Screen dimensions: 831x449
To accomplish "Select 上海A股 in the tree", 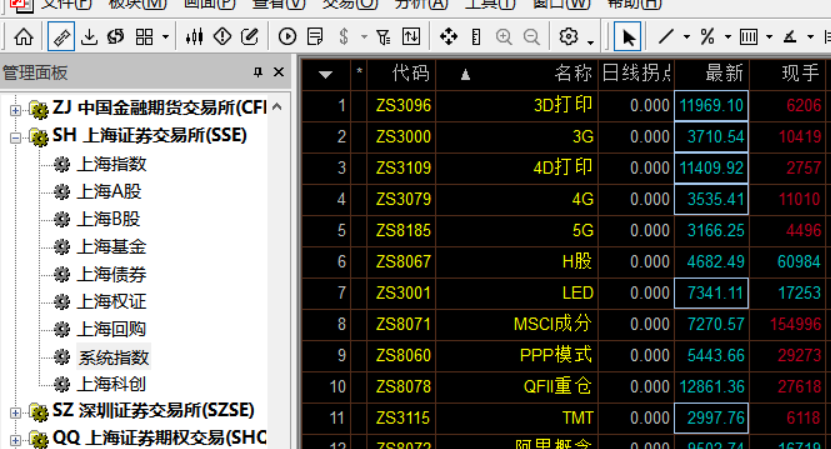I will coord(109,191).
